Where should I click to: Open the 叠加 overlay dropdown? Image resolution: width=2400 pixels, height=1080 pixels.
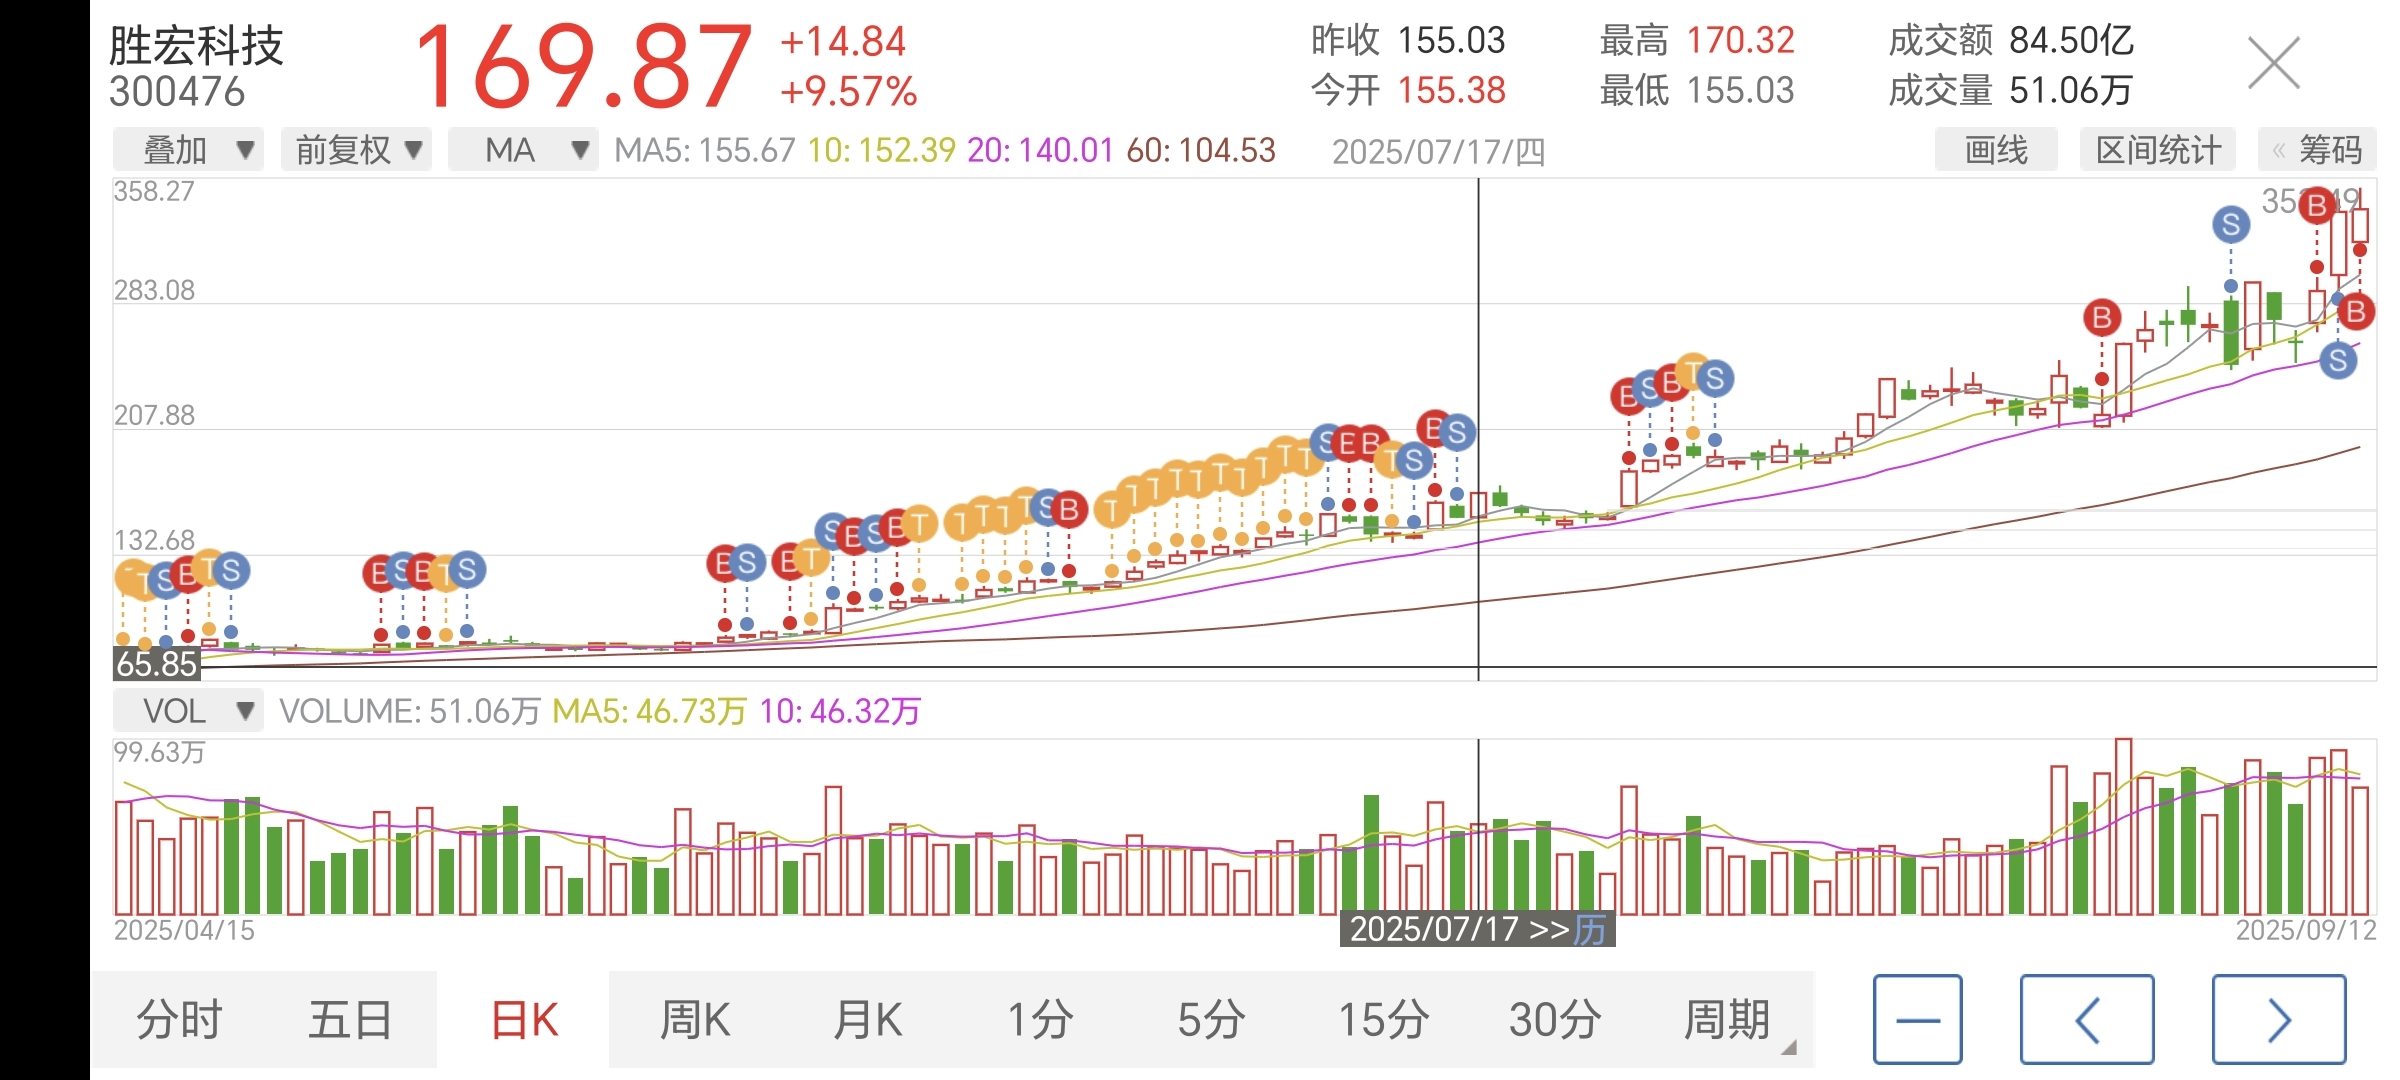188,150
